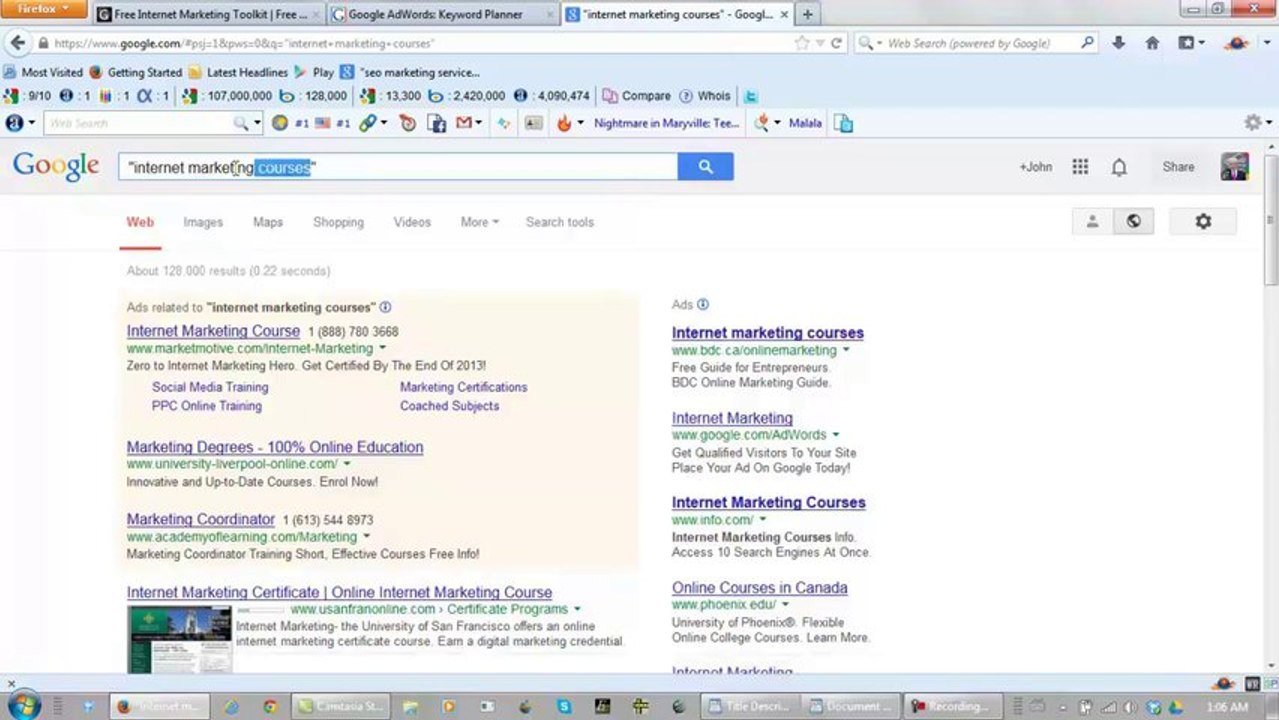Expand arrow next to www.info.com URL
Screen dimensions: 1279x720
(763, 520)
